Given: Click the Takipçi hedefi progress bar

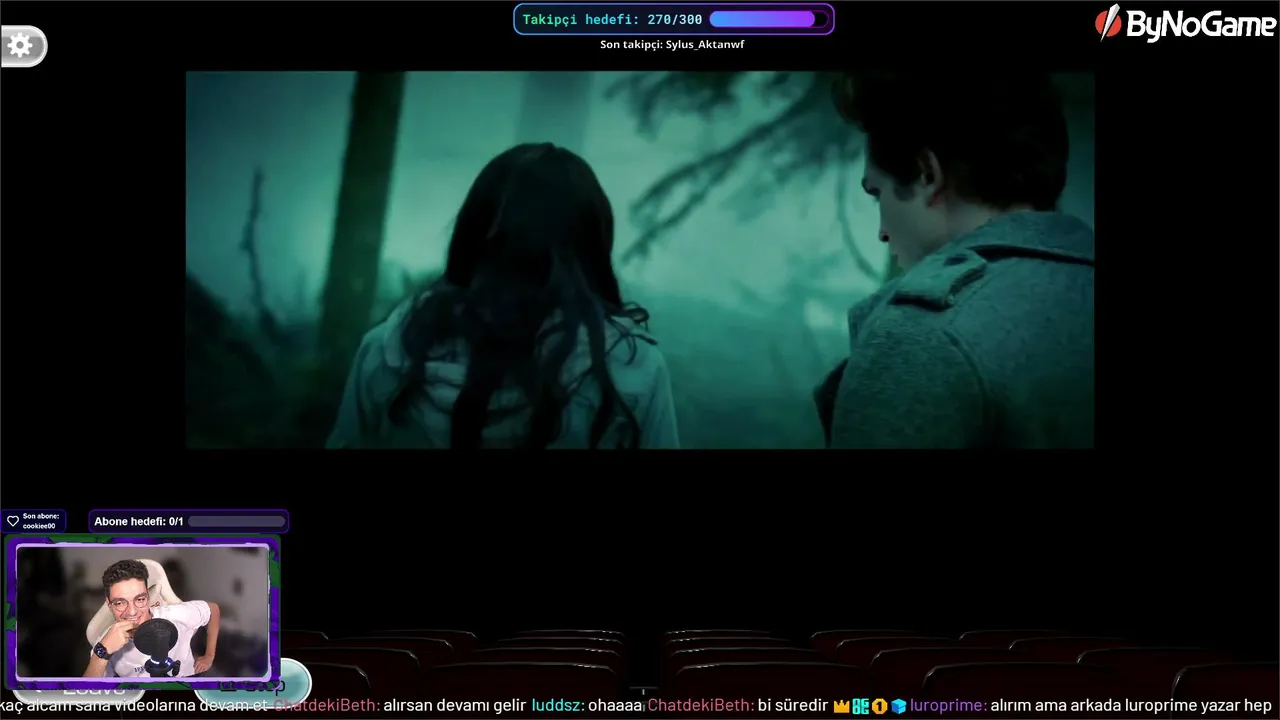Looking at the screenshot, I should click(x=768, y=19).
